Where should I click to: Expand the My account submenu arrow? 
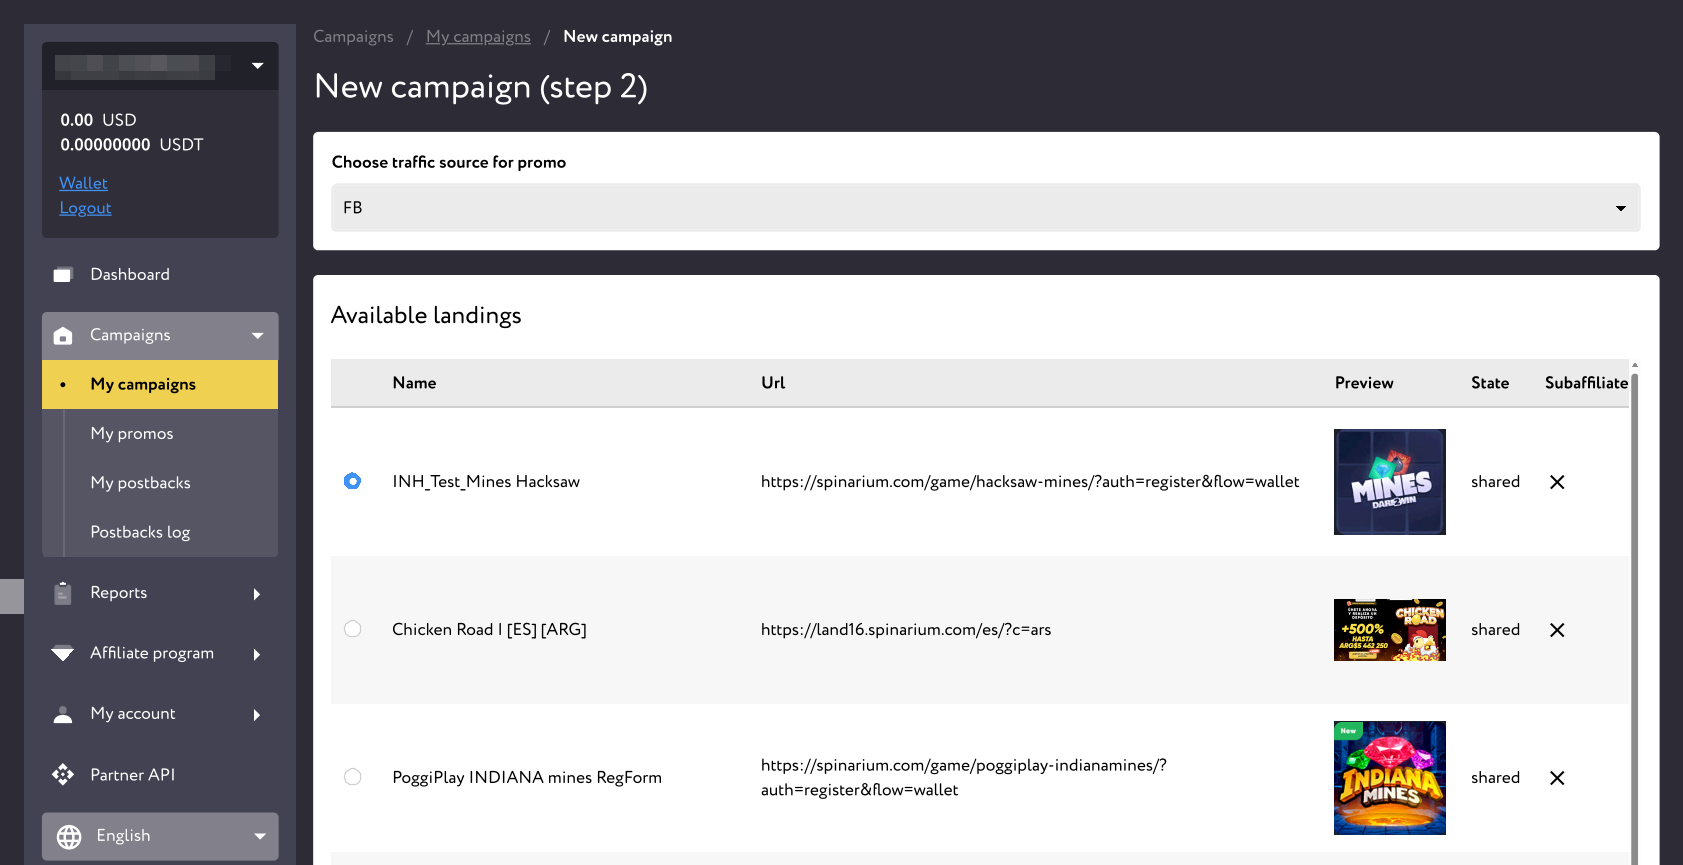(x=257, y=715)
